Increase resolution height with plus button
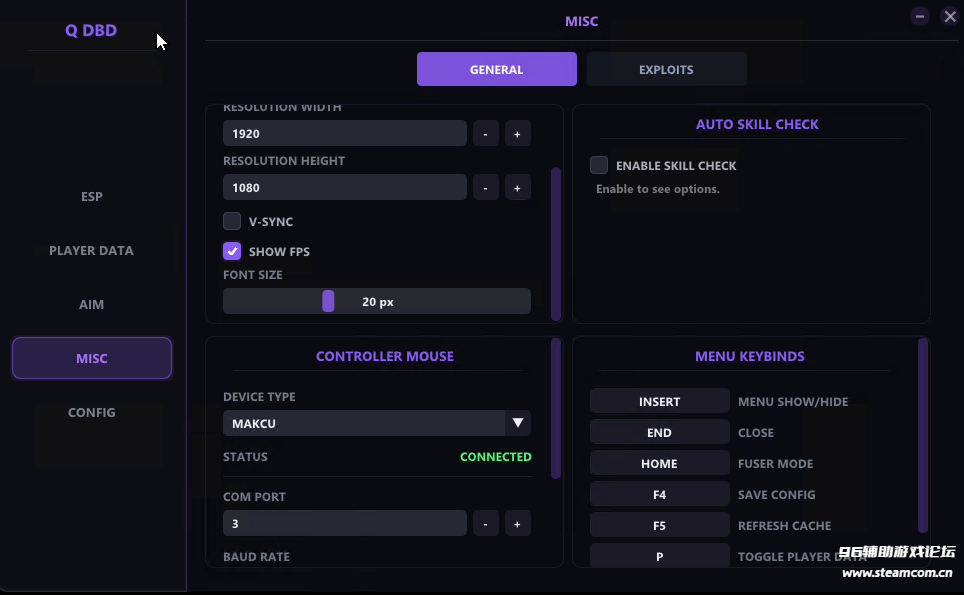964x595 pixels. [x=517, y=187]
